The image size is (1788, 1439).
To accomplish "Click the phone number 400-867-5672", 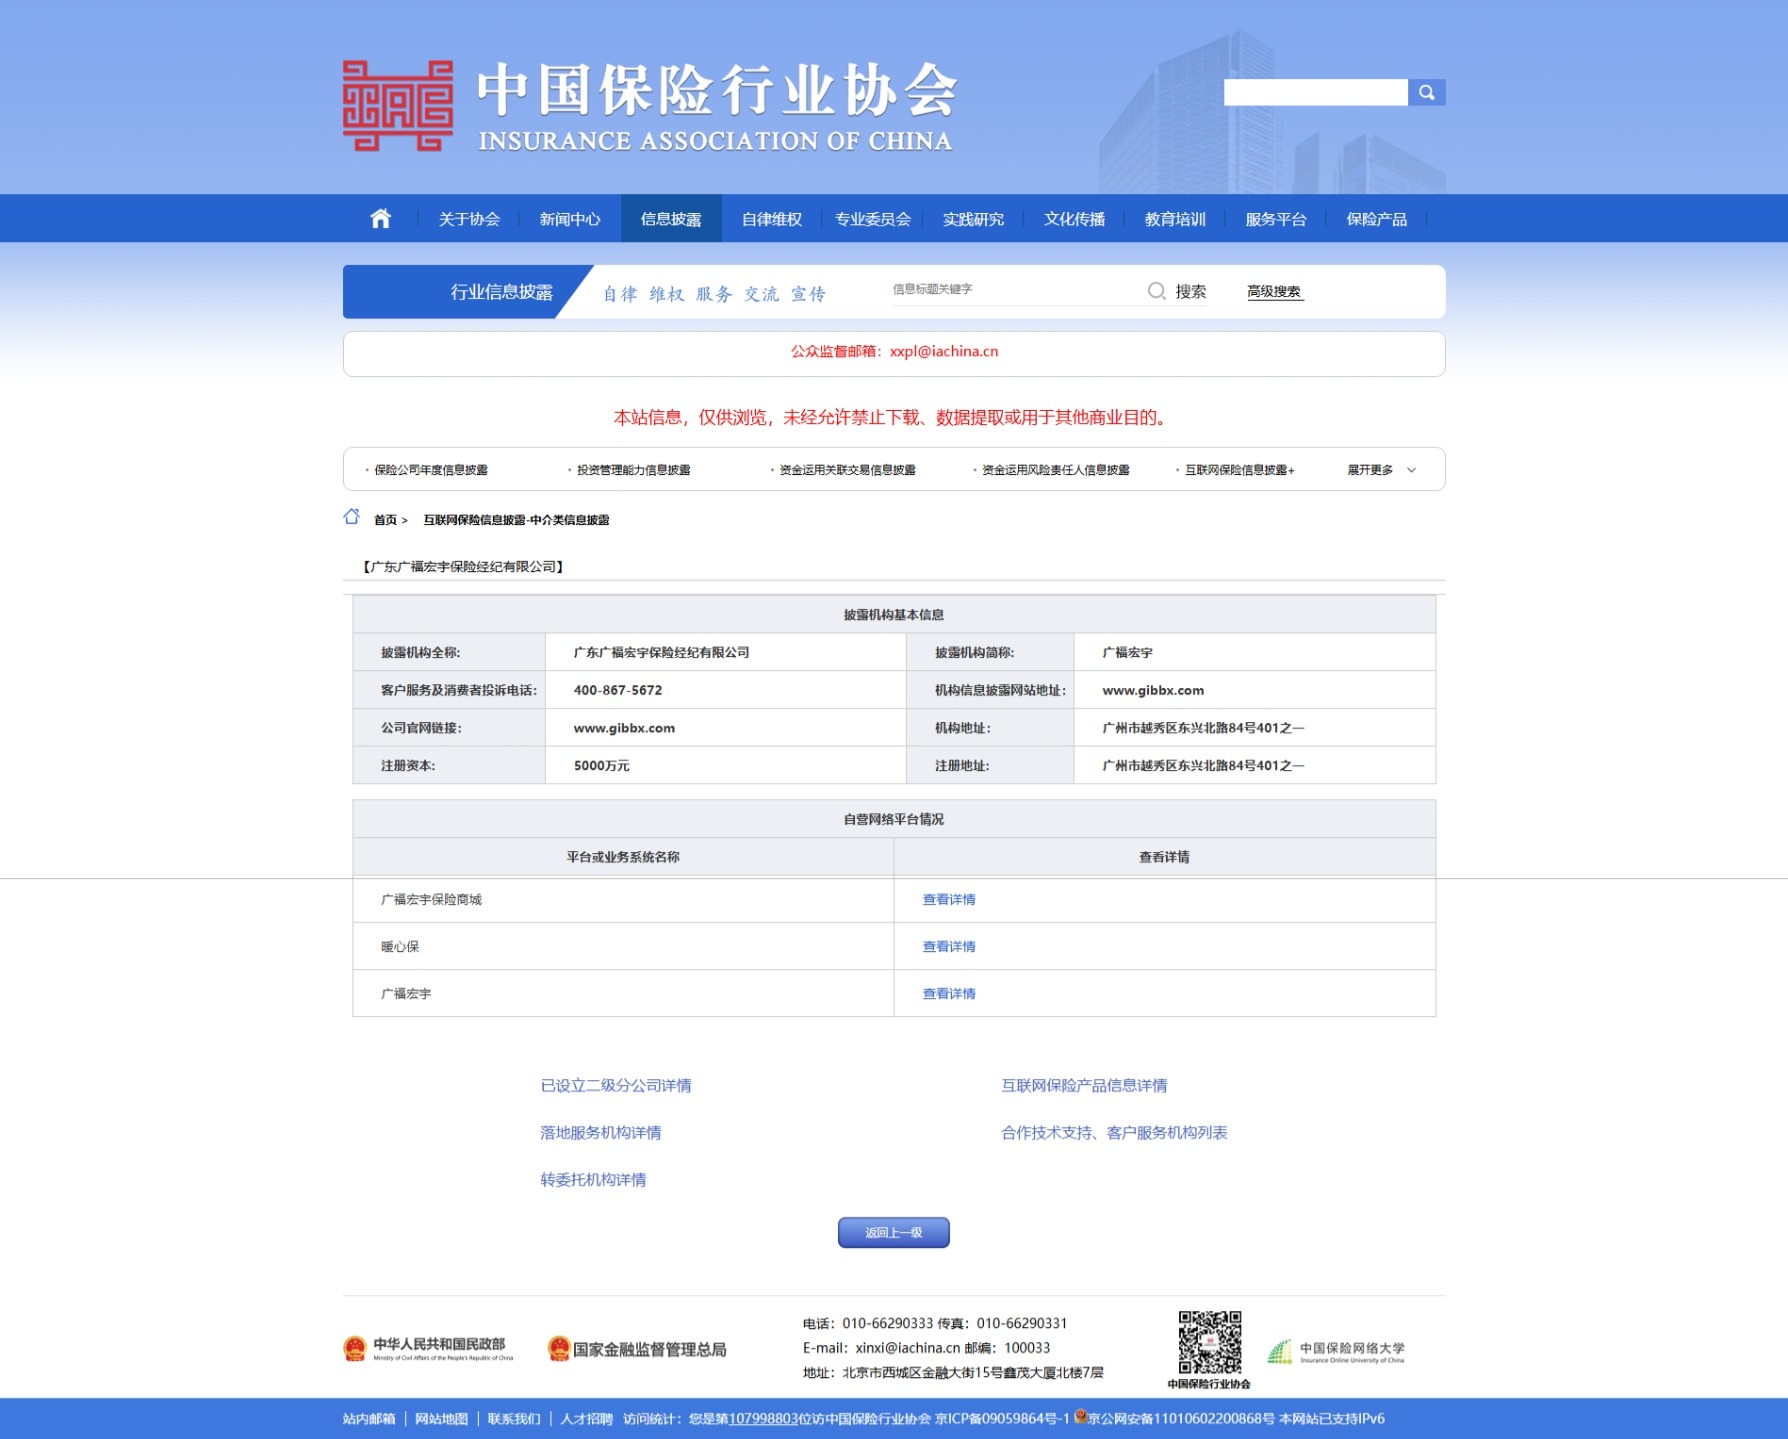I will click(617, 690).
